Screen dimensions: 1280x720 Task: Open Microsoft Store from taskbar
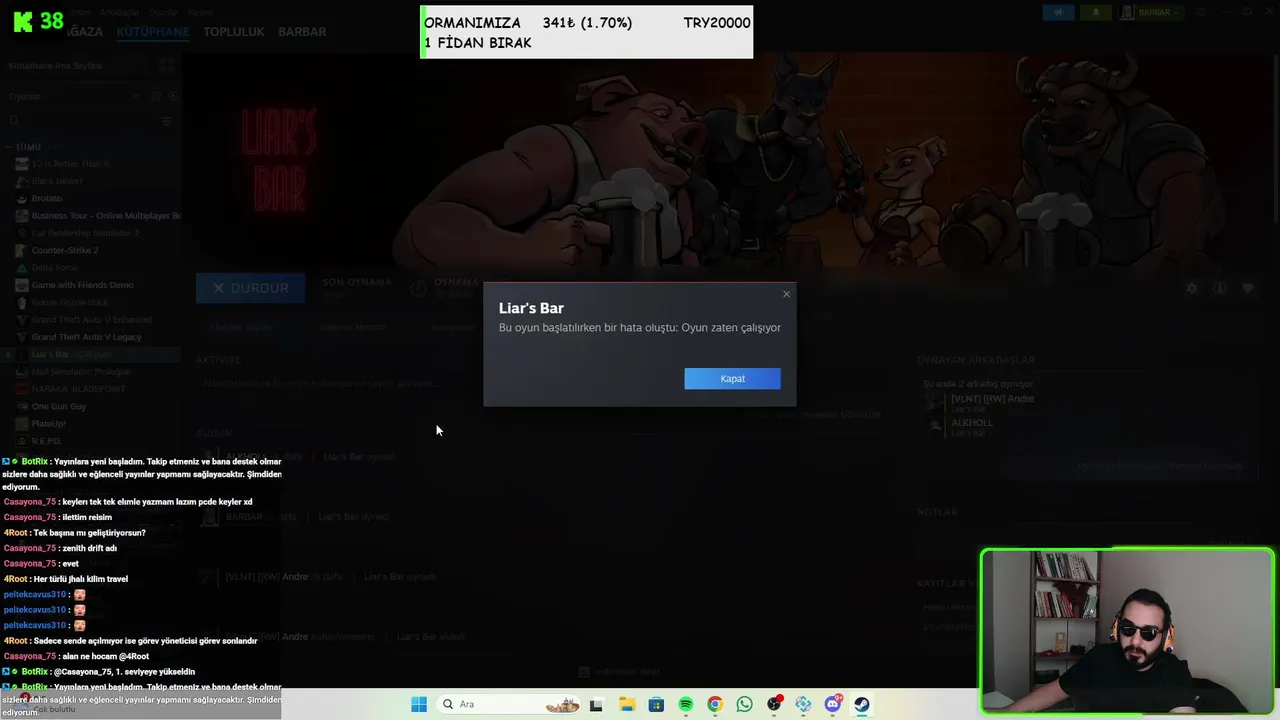coord(656,704)
